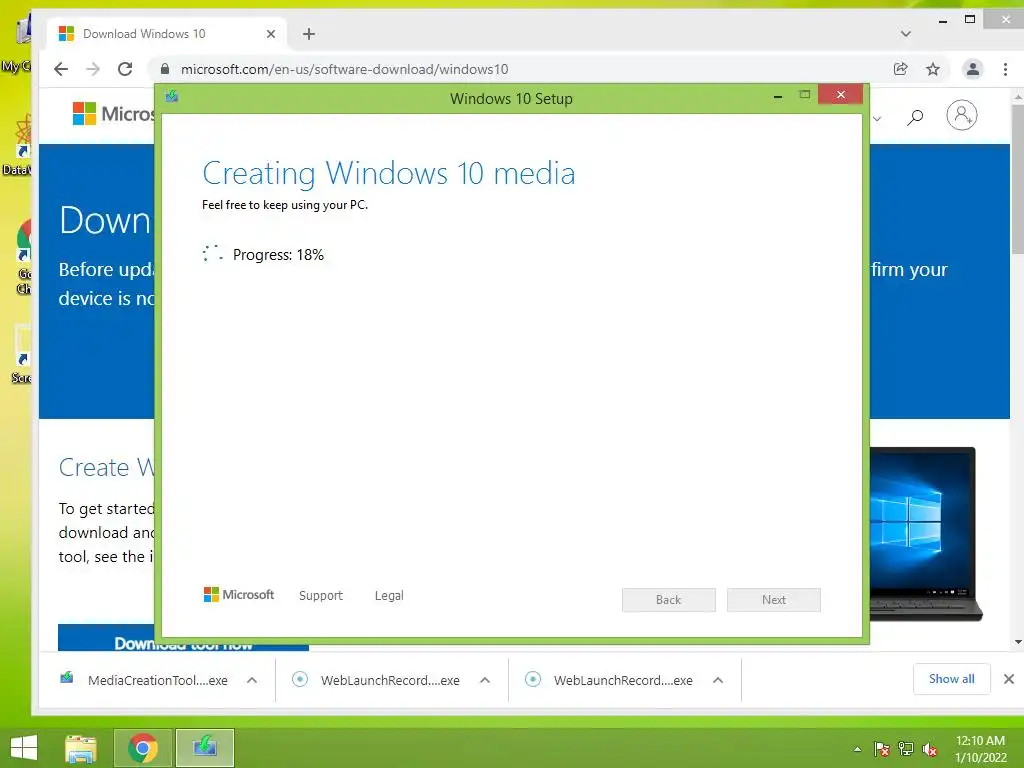Open Action Center flag icon
This screenshot has height=768, width=1024.
882,749
